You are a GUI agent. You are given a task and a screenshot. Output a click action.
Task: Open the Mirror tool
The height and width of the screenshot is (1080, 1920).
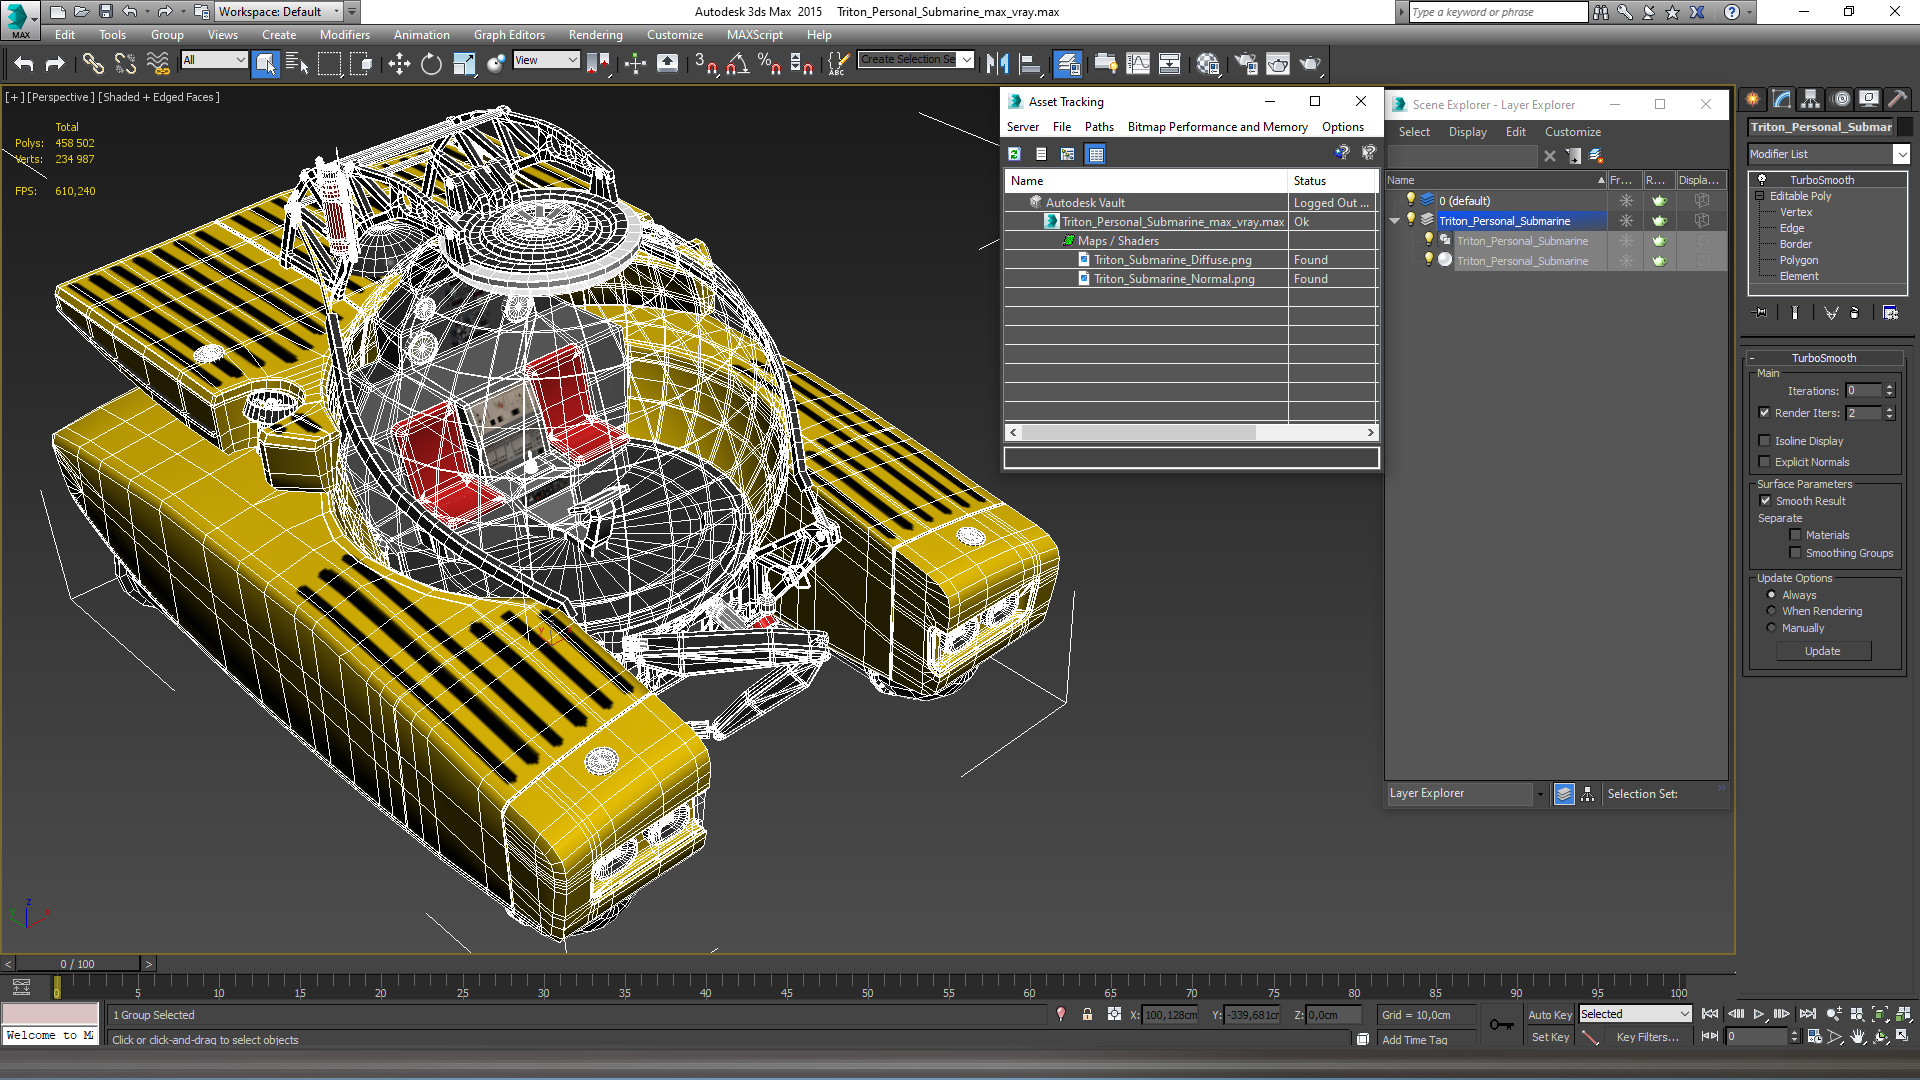pyautogui.click(x=997, y=64)
